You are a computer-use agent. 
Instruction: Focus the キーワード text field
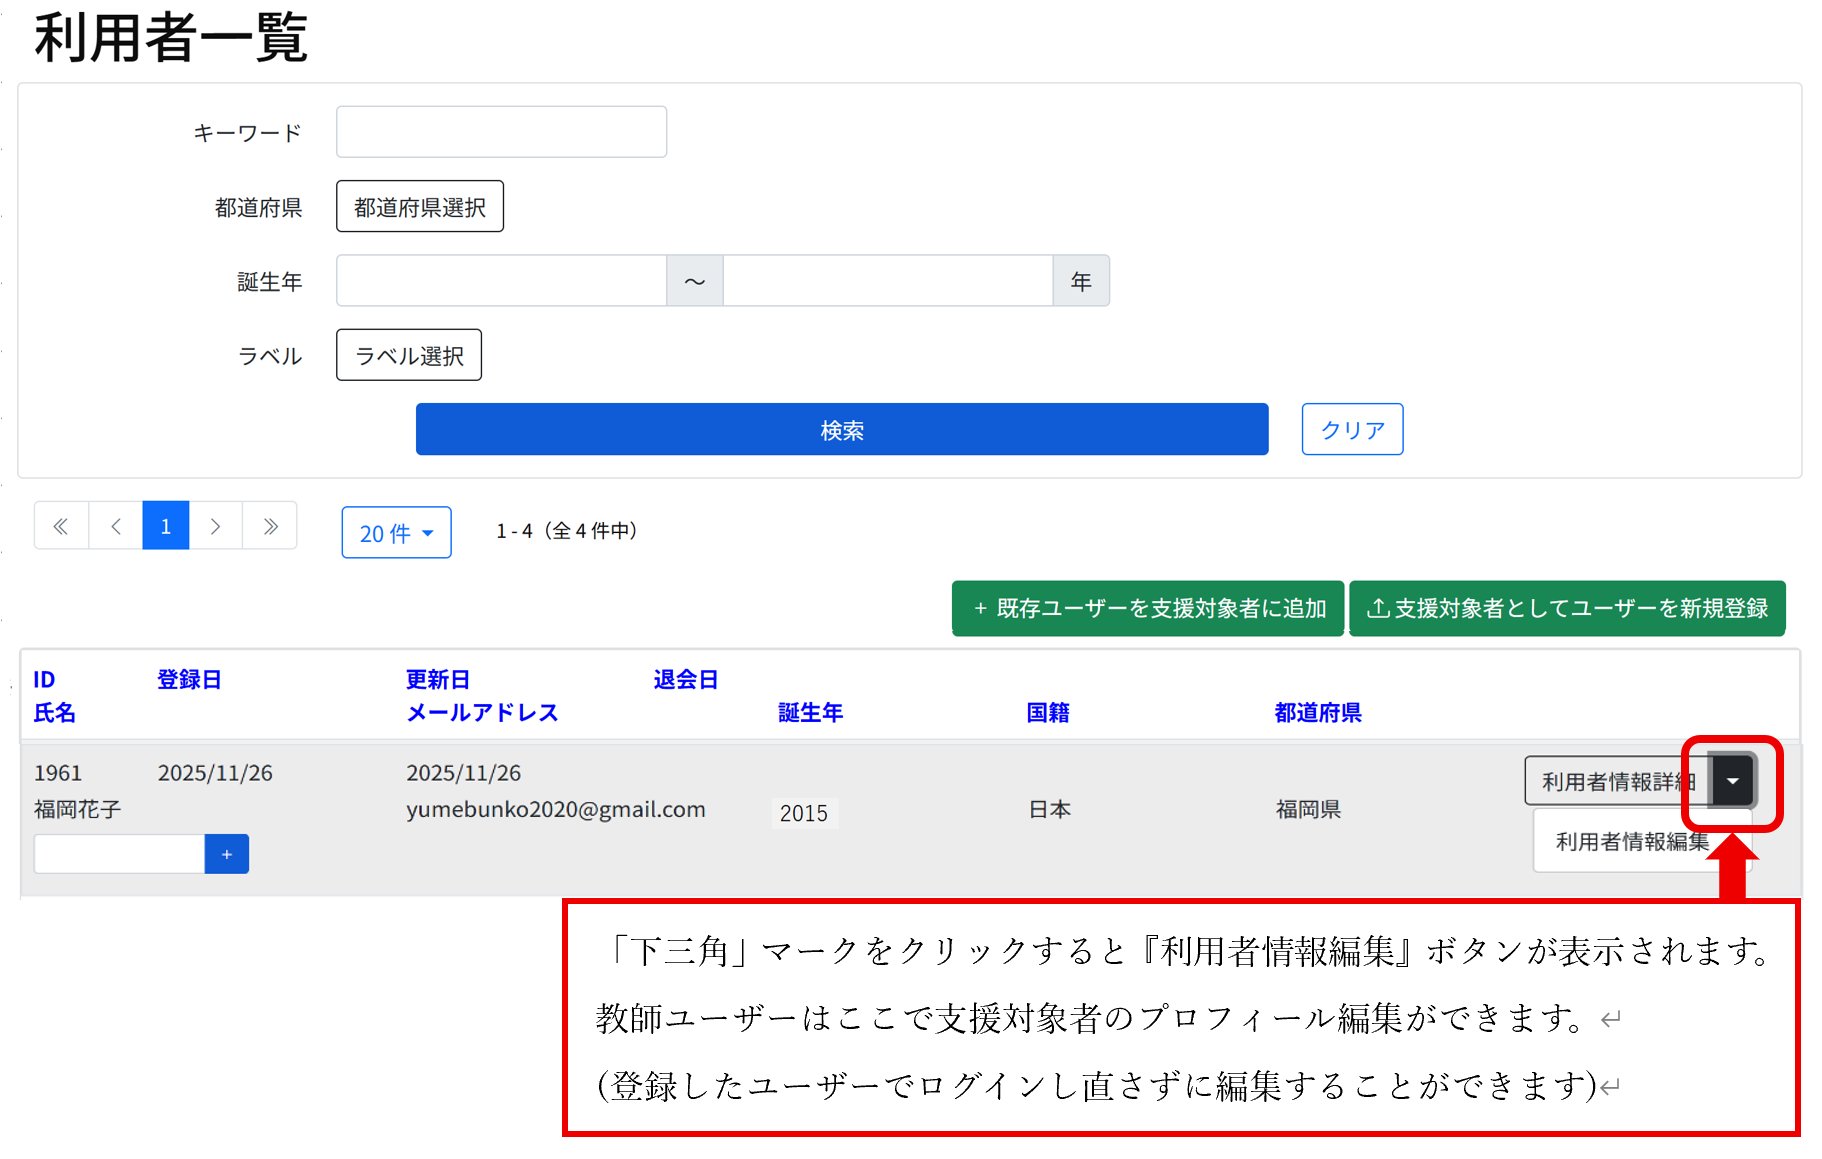501,132
